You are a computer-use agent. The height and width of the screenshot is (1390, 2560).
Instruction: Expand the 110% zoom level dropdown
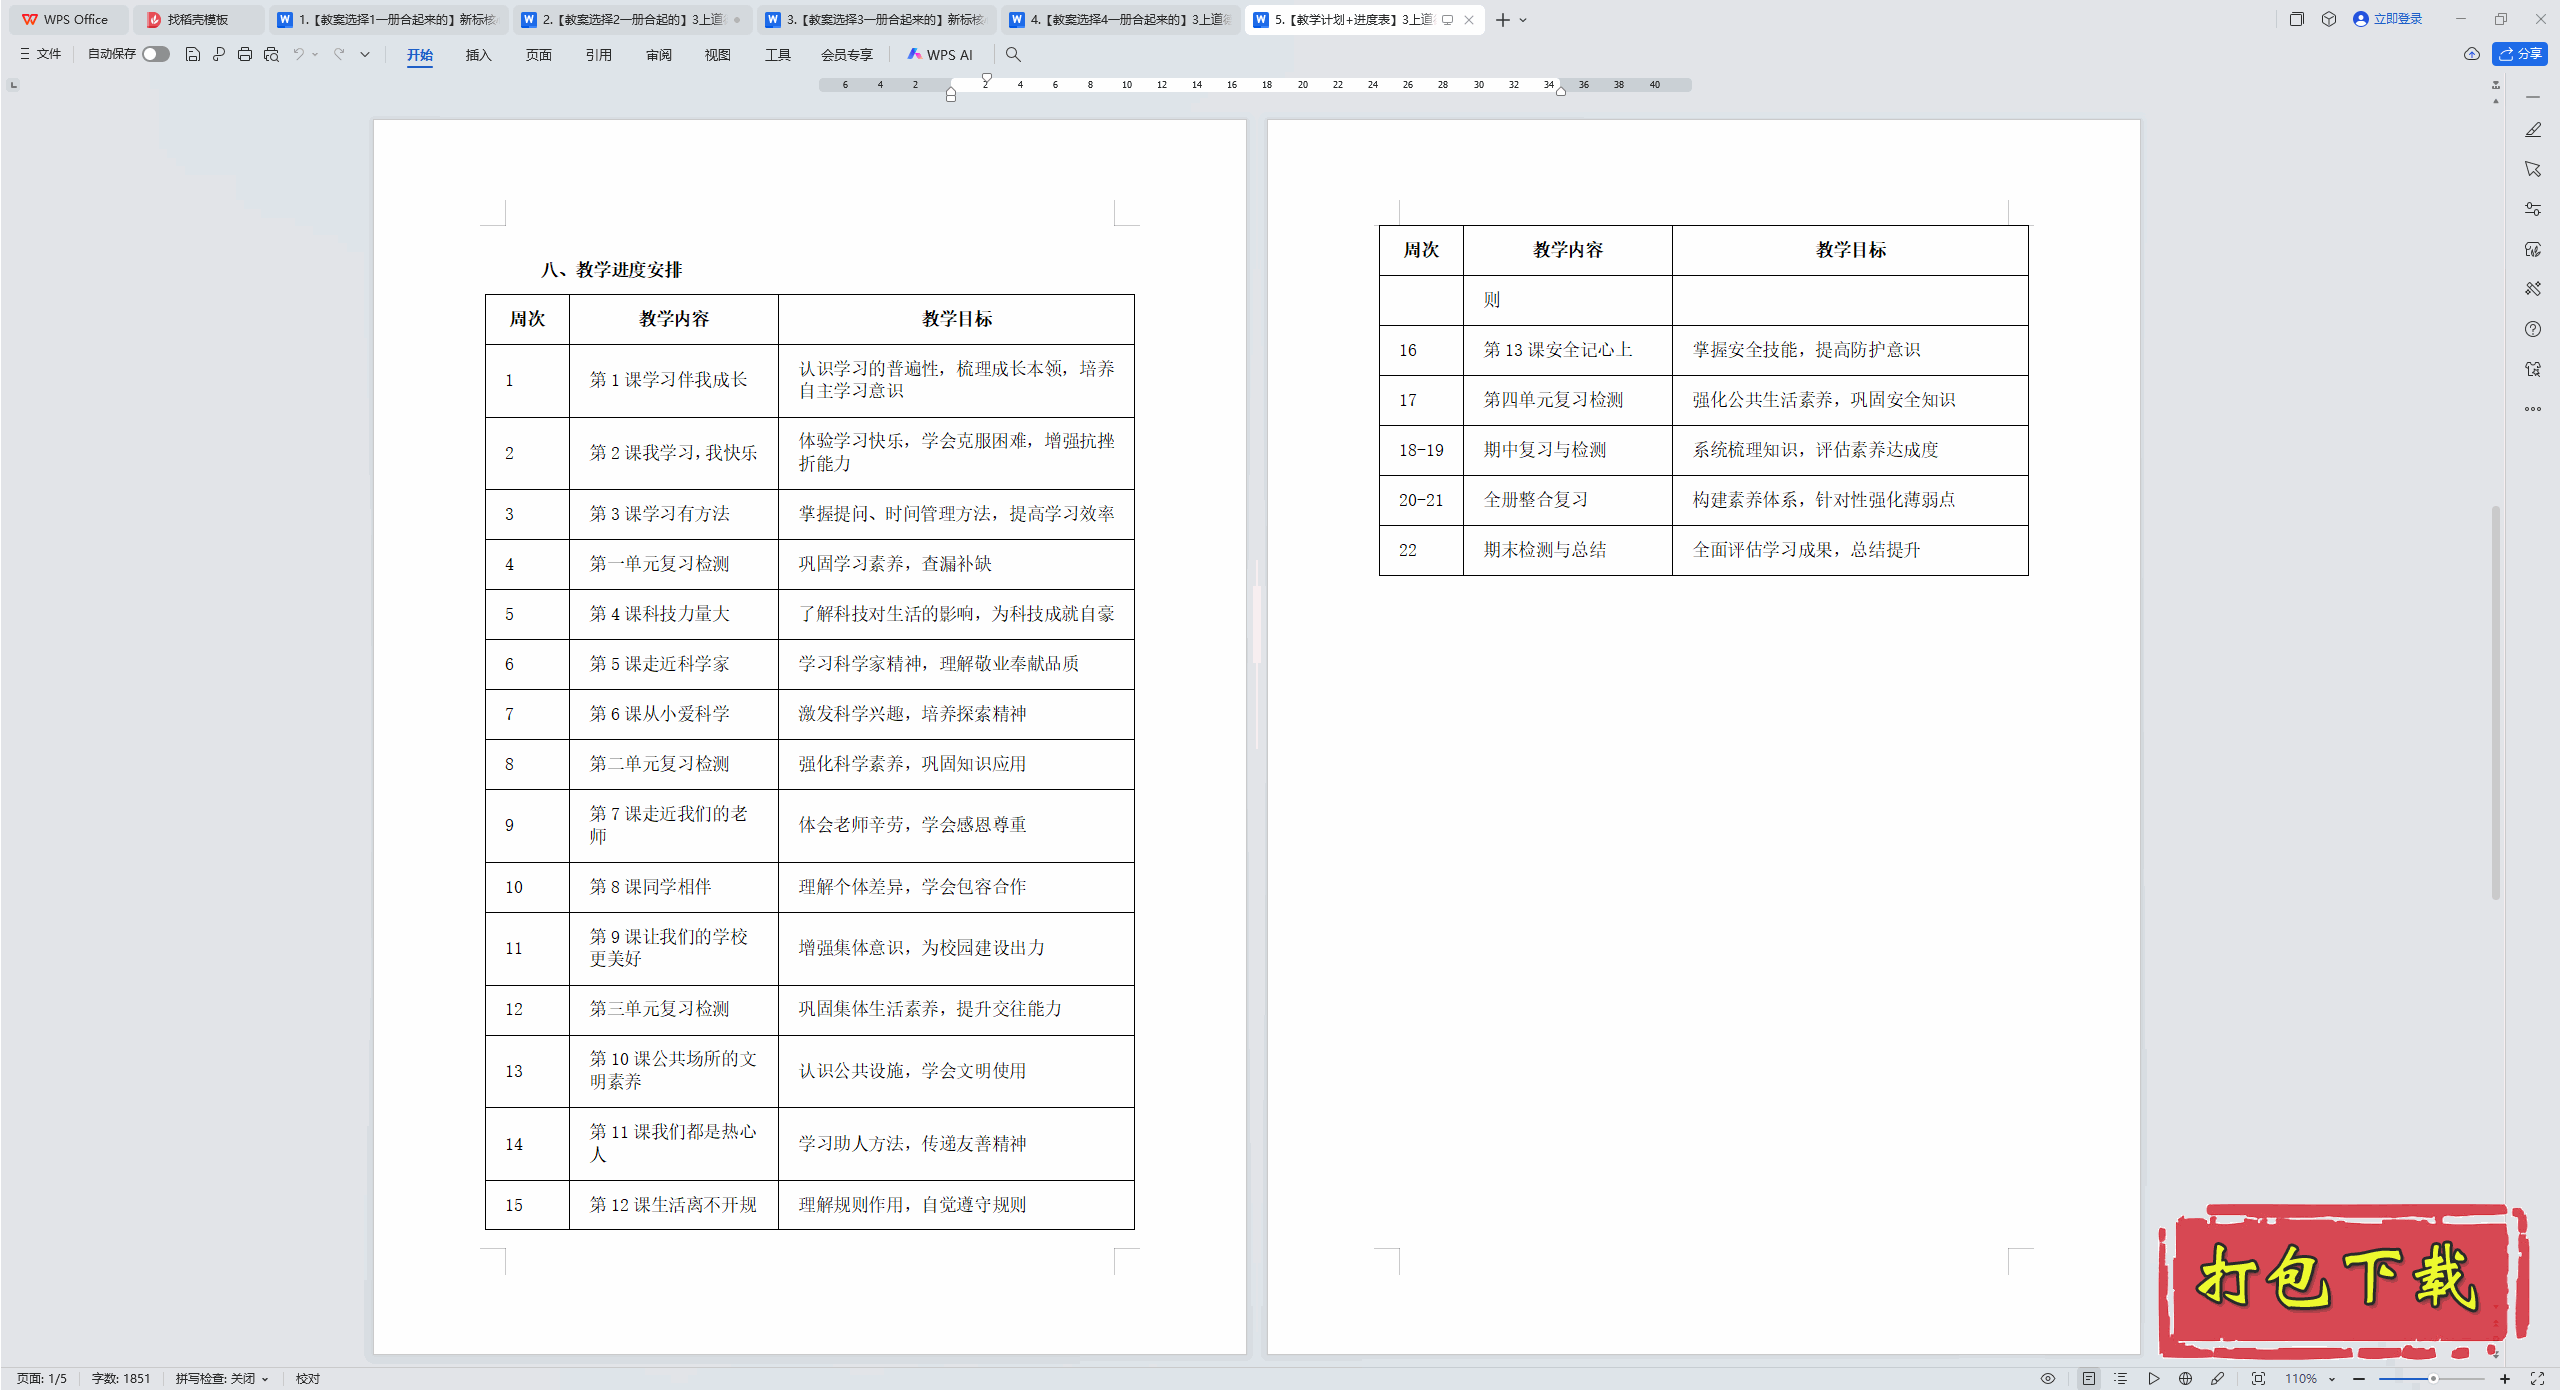coord(2331,1379)
